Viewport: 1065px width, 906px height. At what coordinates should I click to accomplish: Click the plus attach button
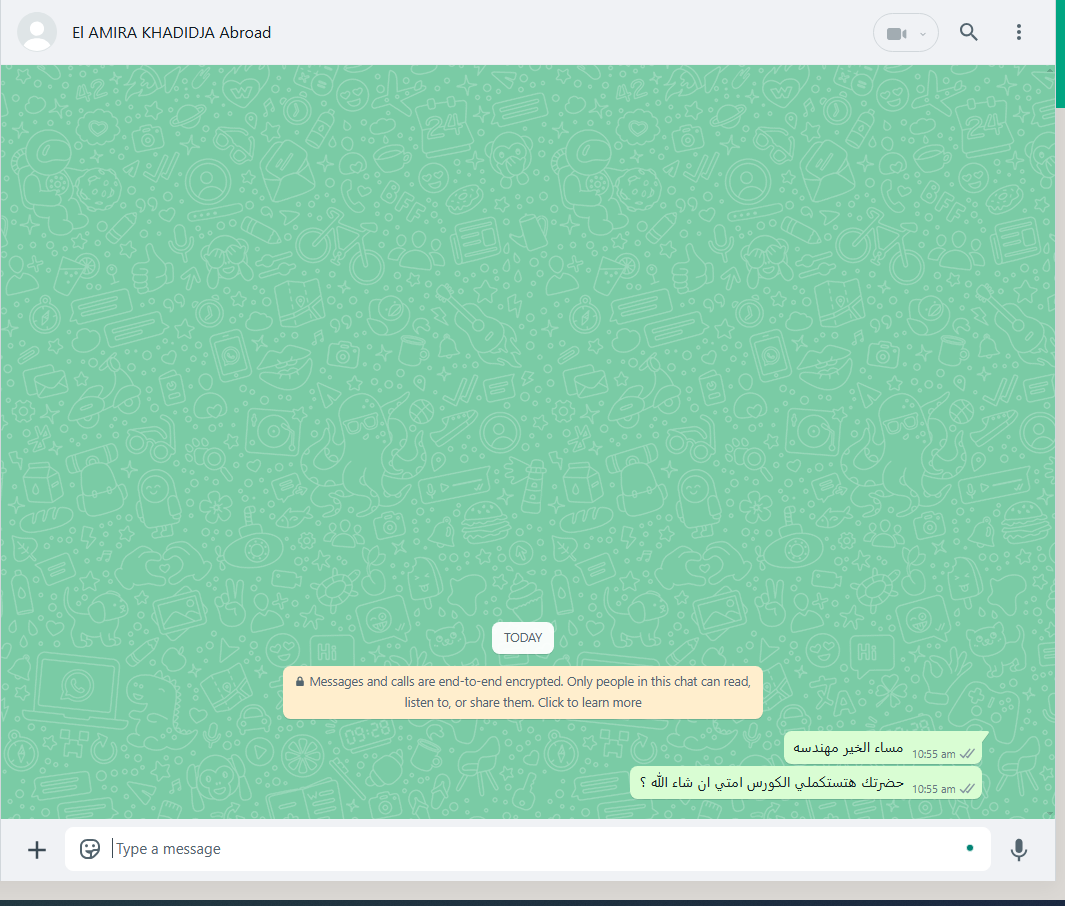click(x=37, y=850)
